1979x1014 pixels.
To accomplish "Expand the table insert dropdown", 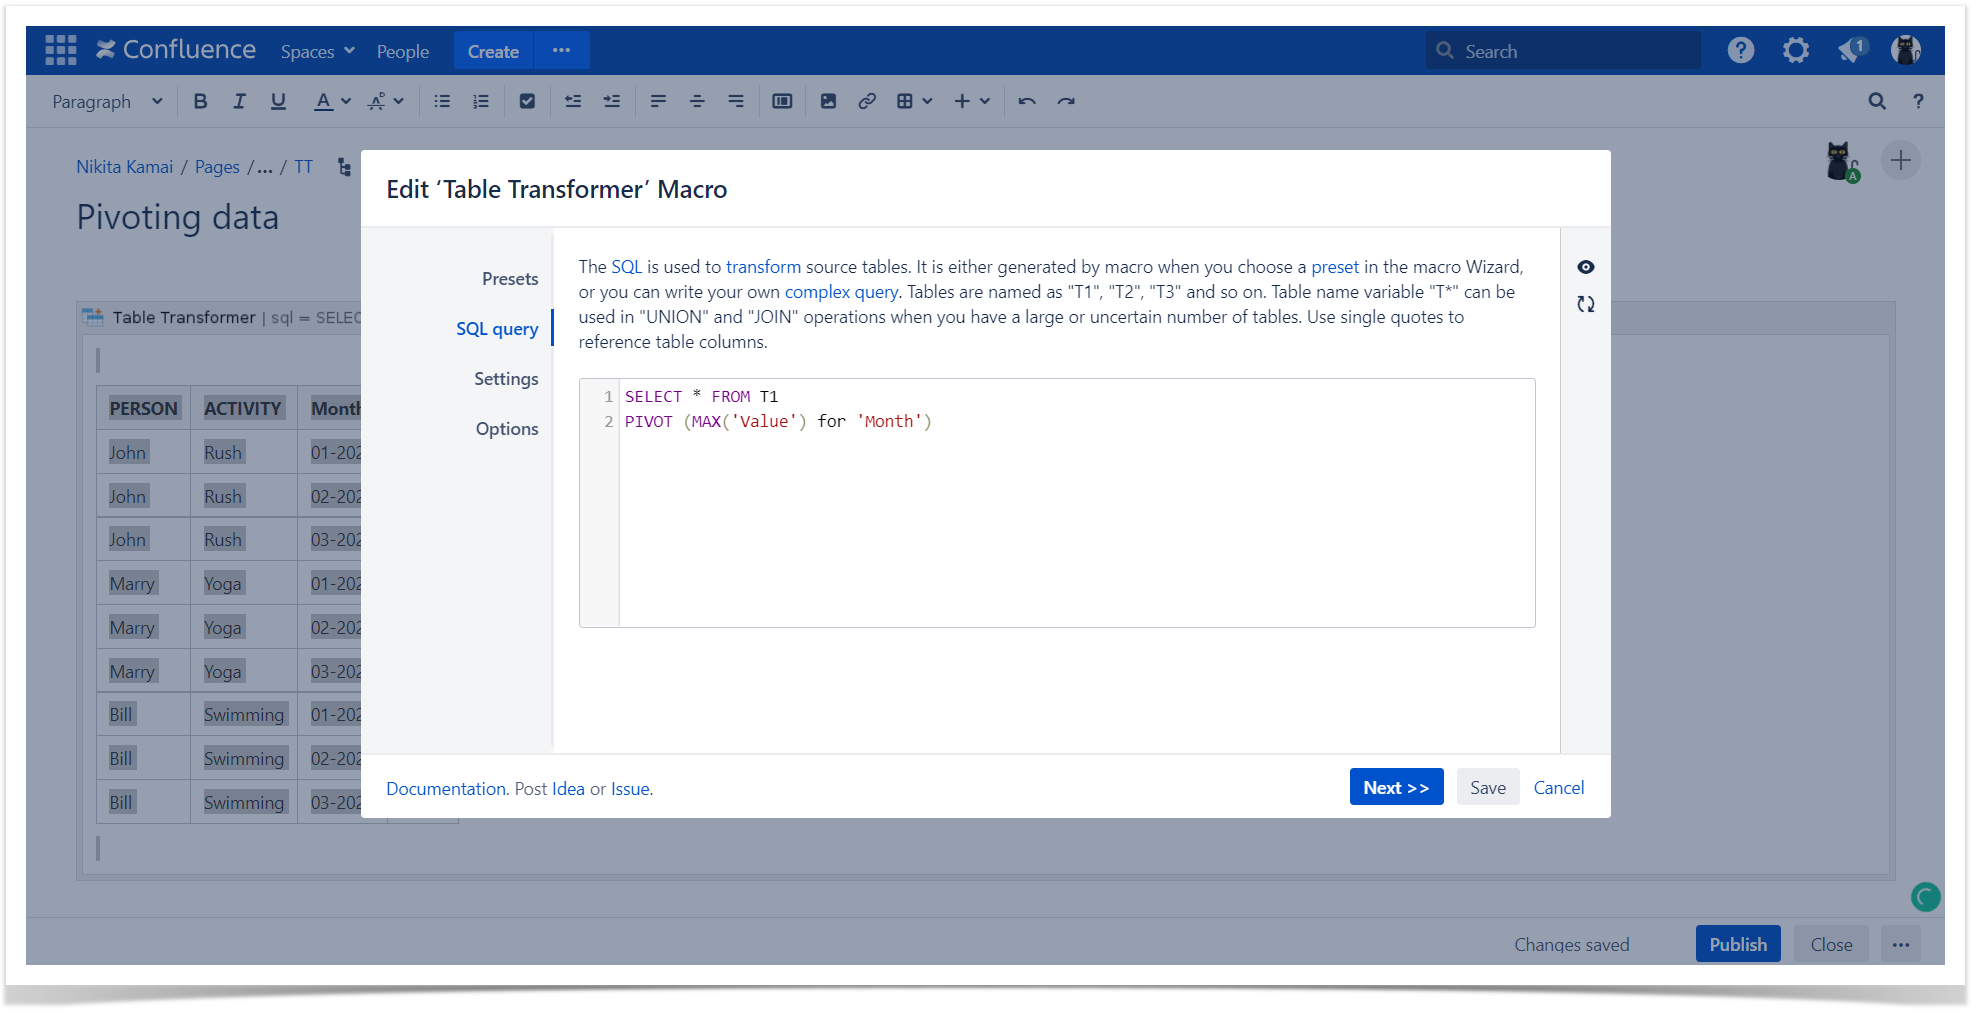I will tap(914, 101).
